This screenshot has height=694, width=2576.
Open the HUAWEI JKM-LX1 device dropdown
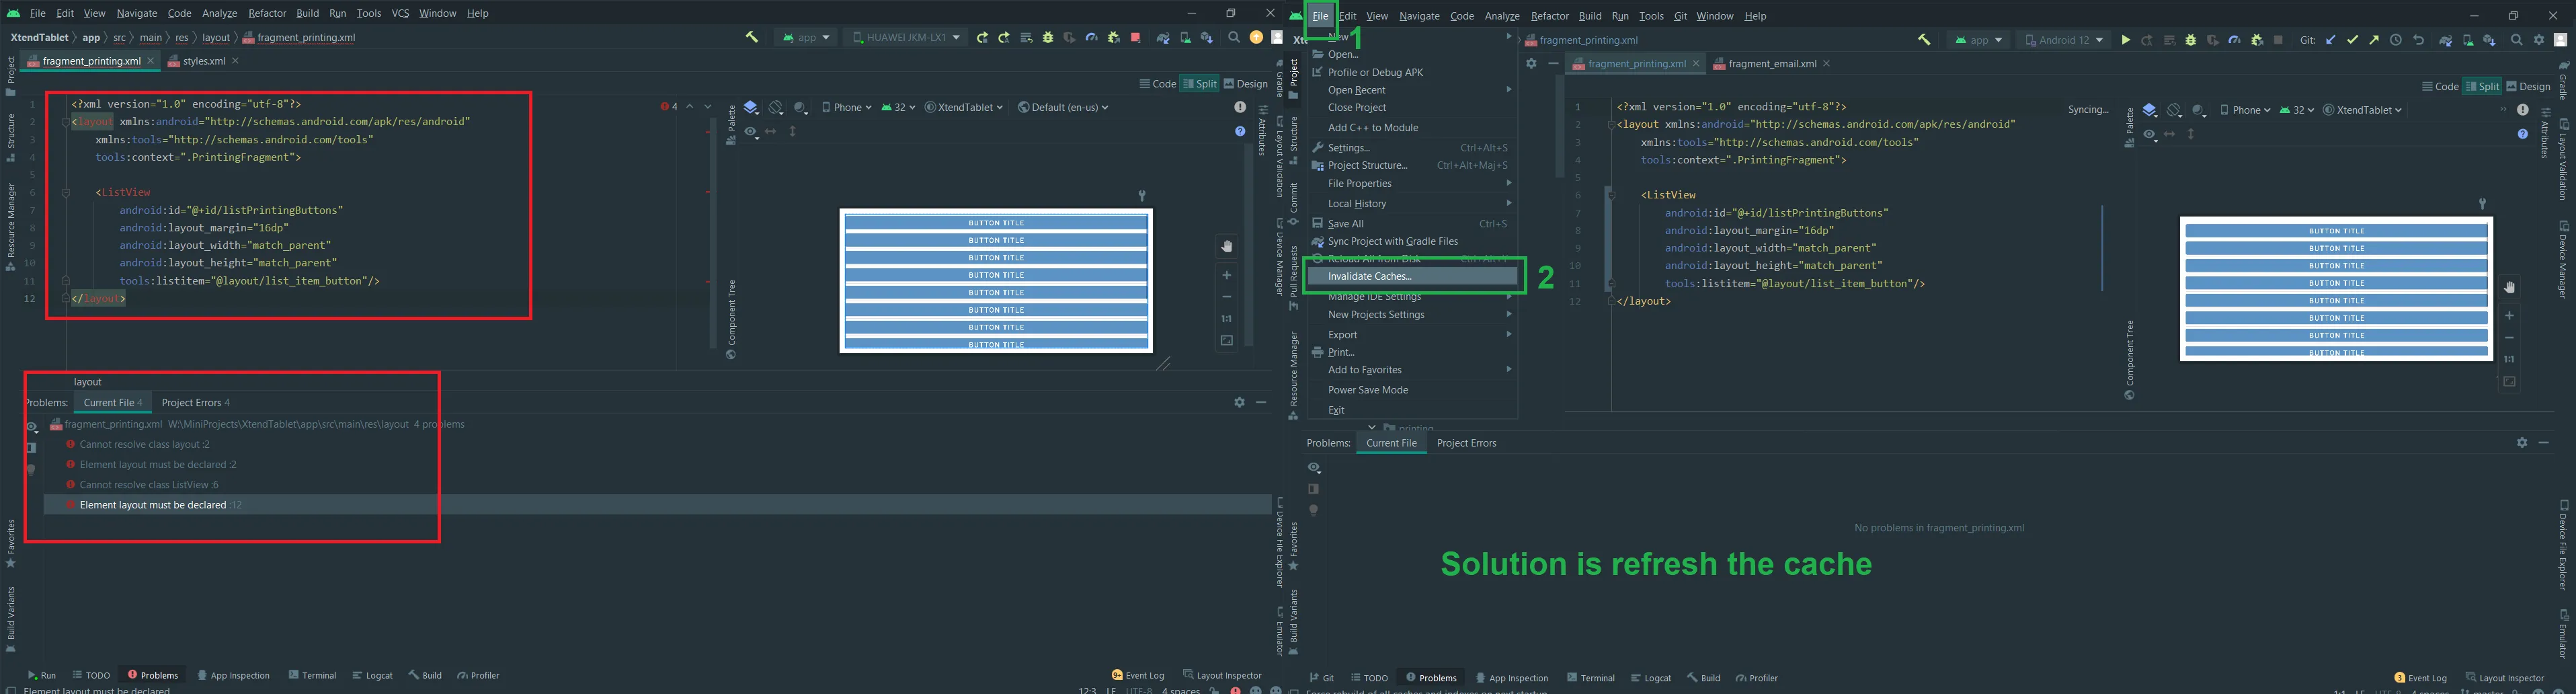(906, 38)
